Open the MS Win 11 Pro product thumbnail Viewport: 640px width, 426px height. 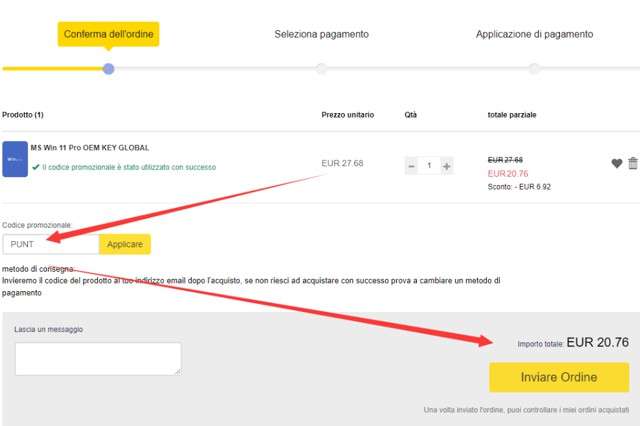[15, 159]
